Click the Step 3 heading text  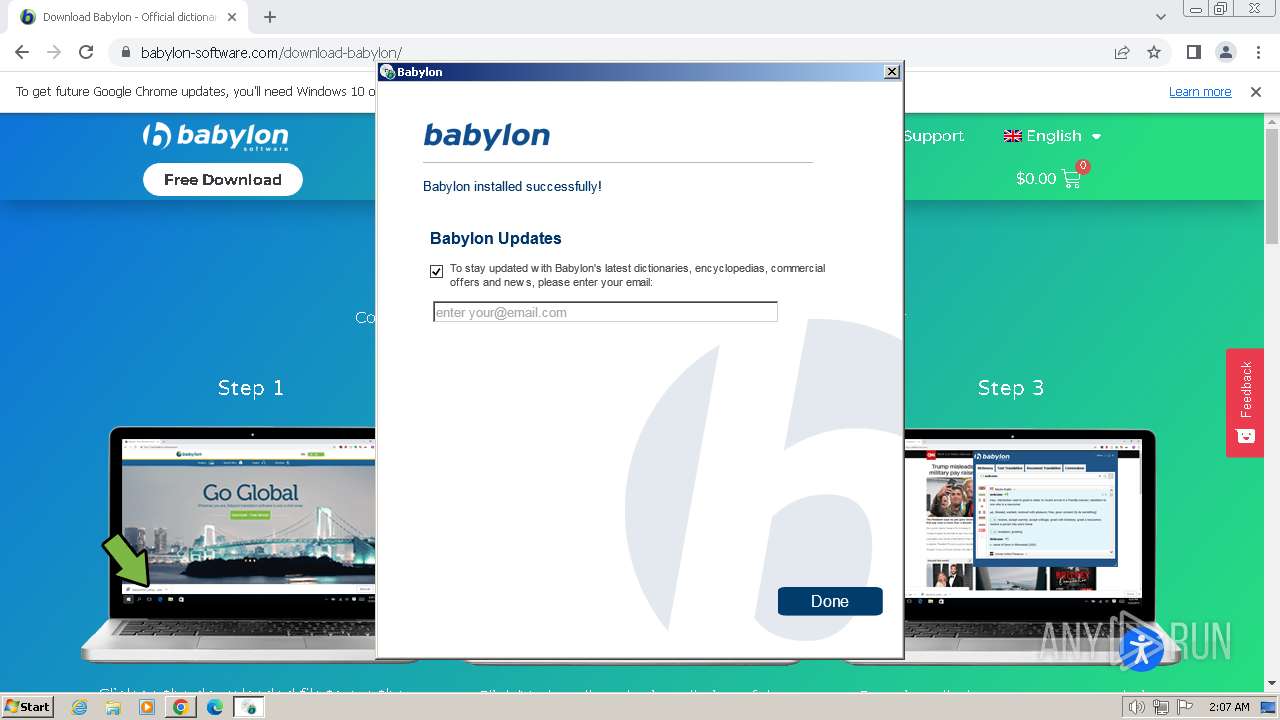click(1011, 388)
